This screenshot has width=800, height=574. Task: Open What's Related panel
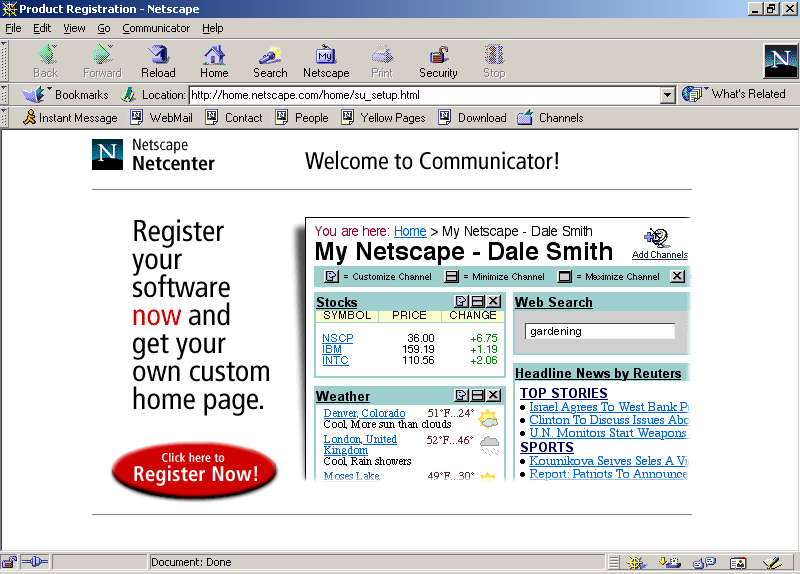(734, 94)
